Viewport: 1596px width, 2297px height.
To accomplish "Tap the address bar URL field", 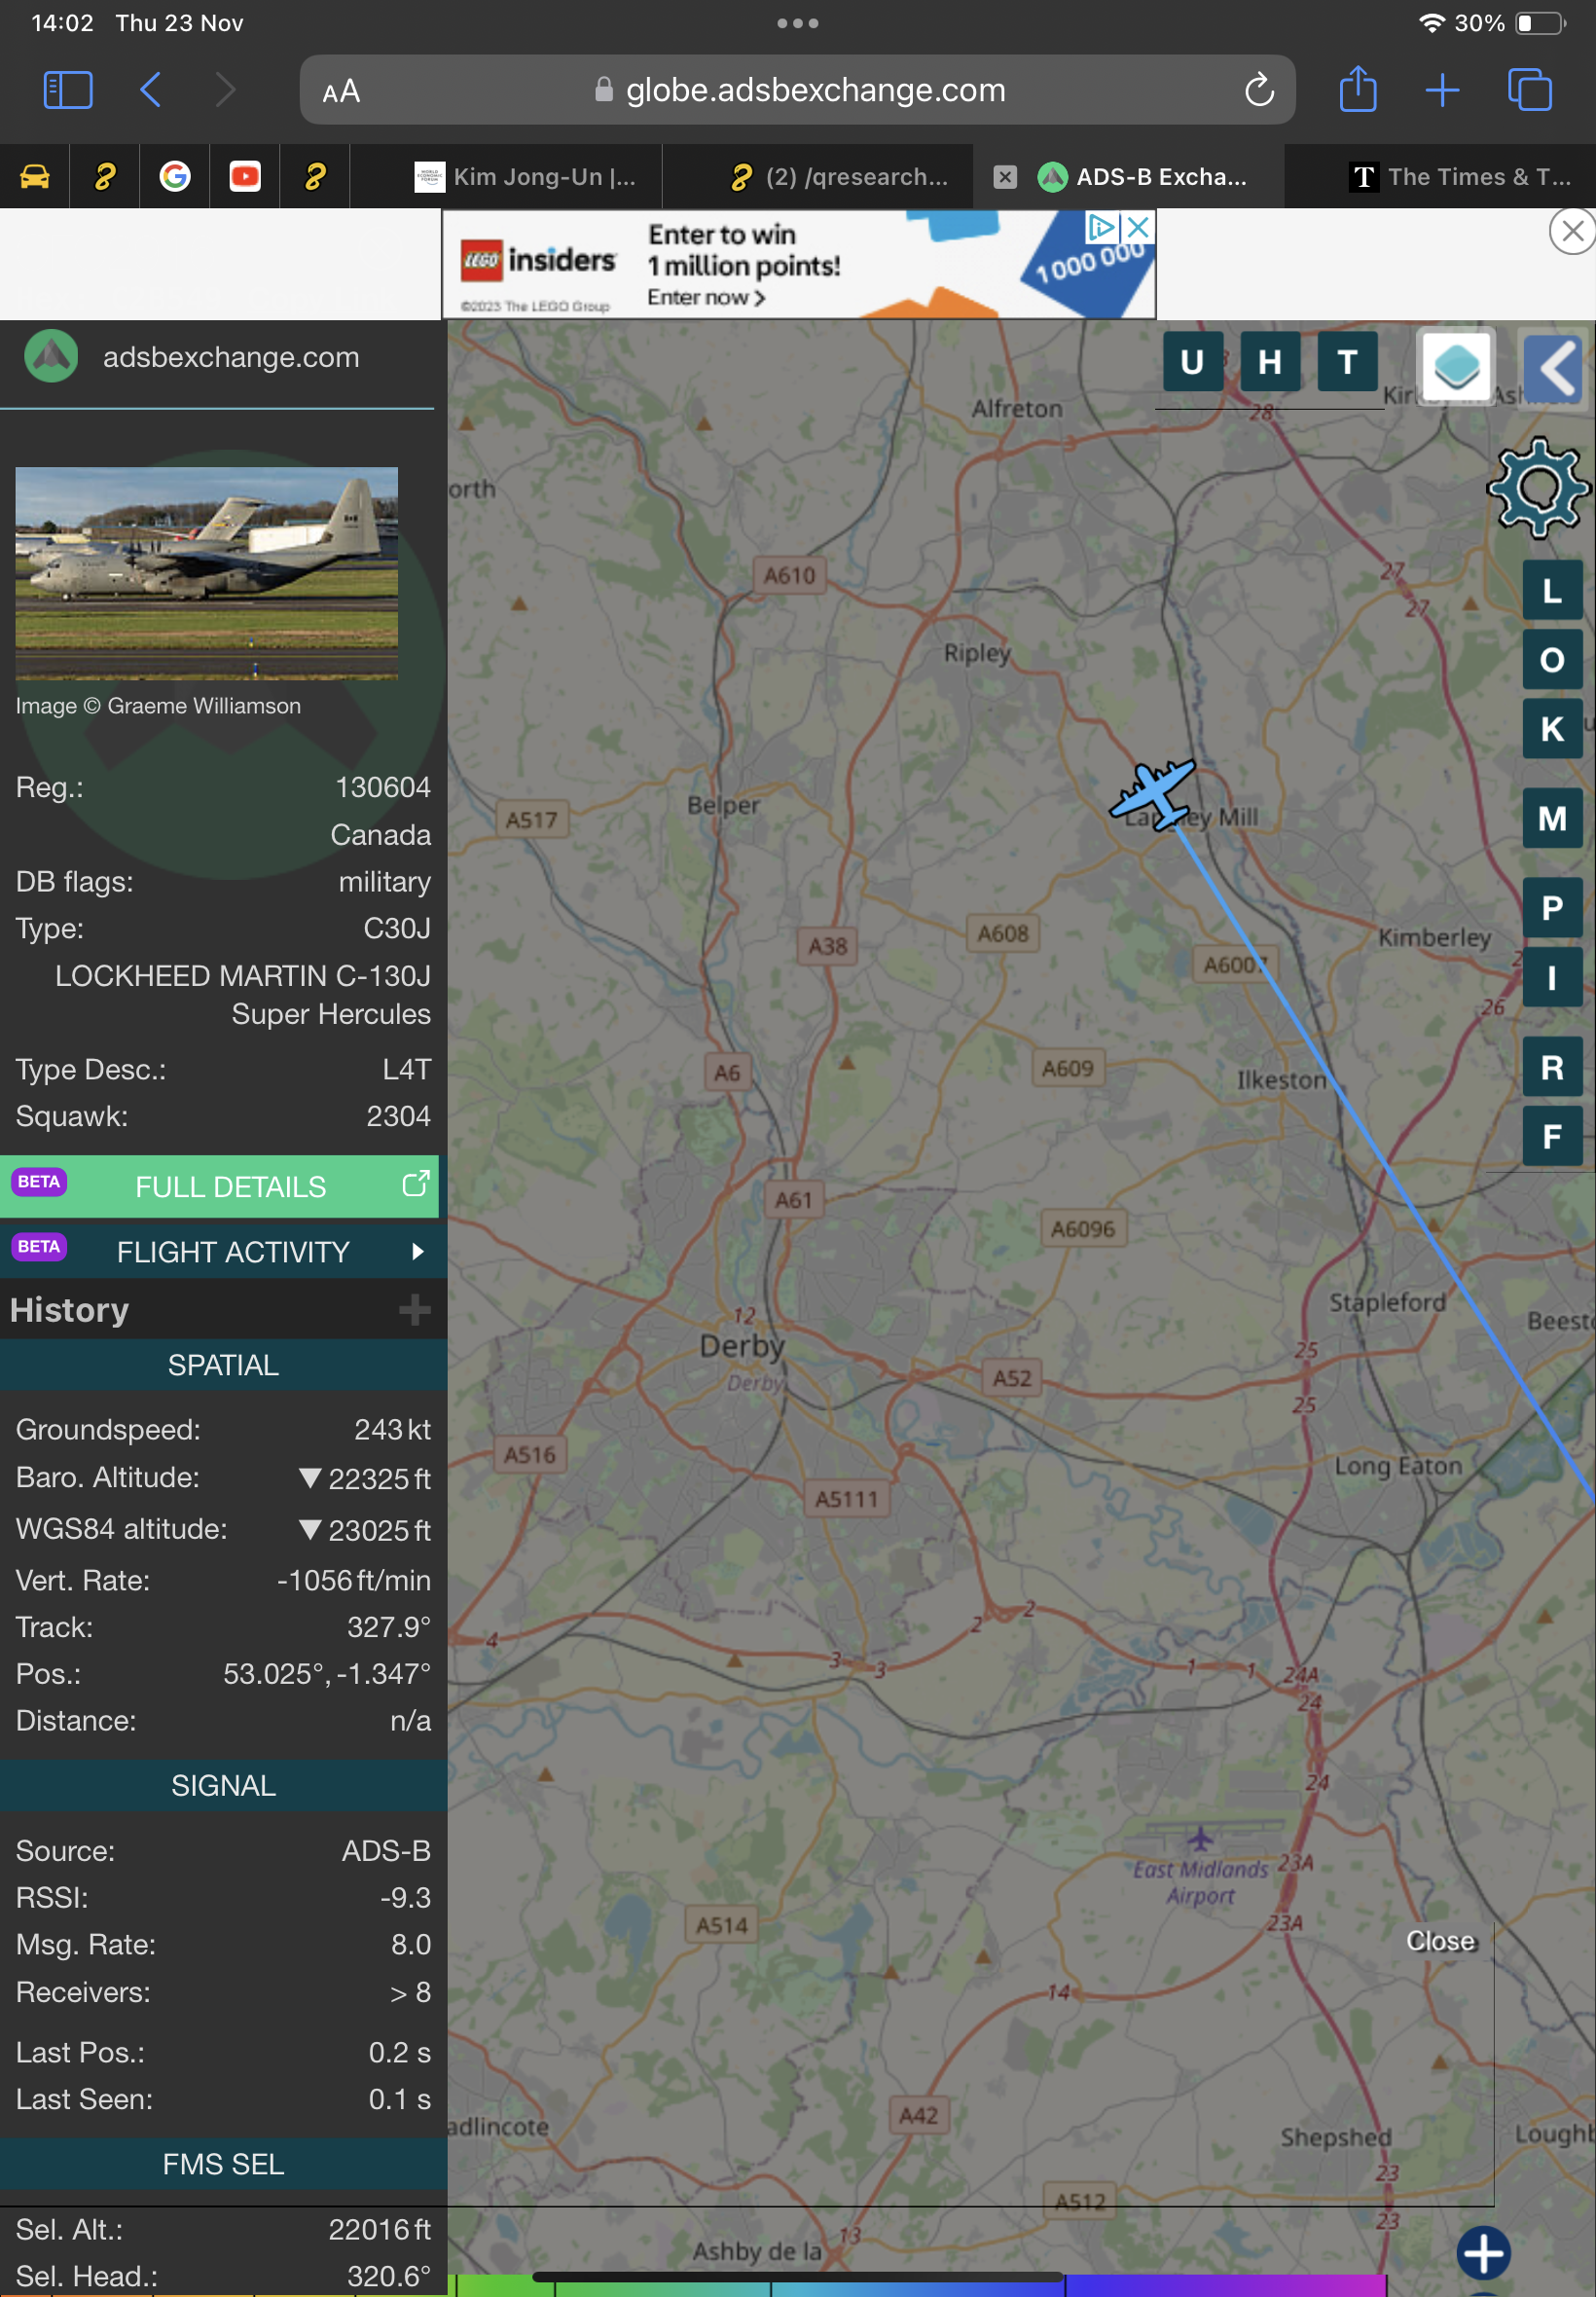I will [797, 90].
